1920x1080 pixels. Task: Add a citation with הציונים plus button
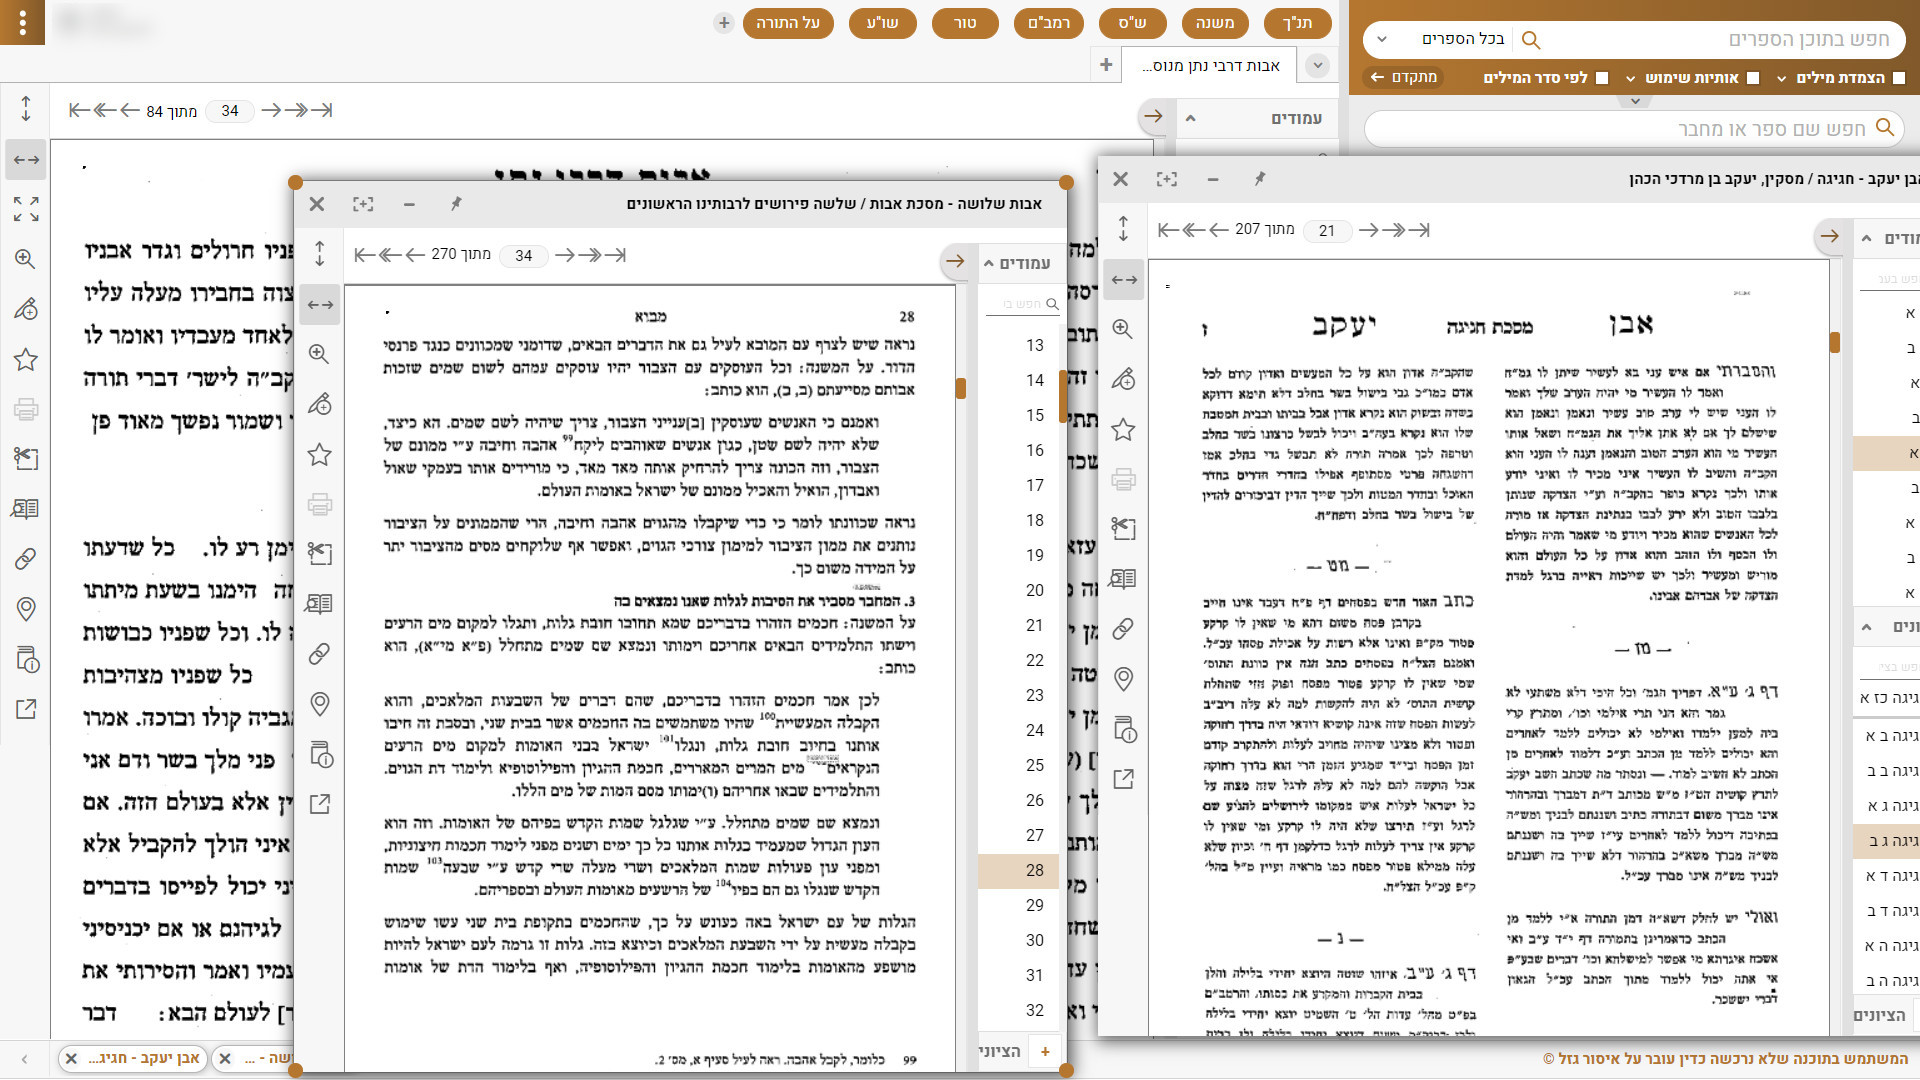pos(1045,1051)
